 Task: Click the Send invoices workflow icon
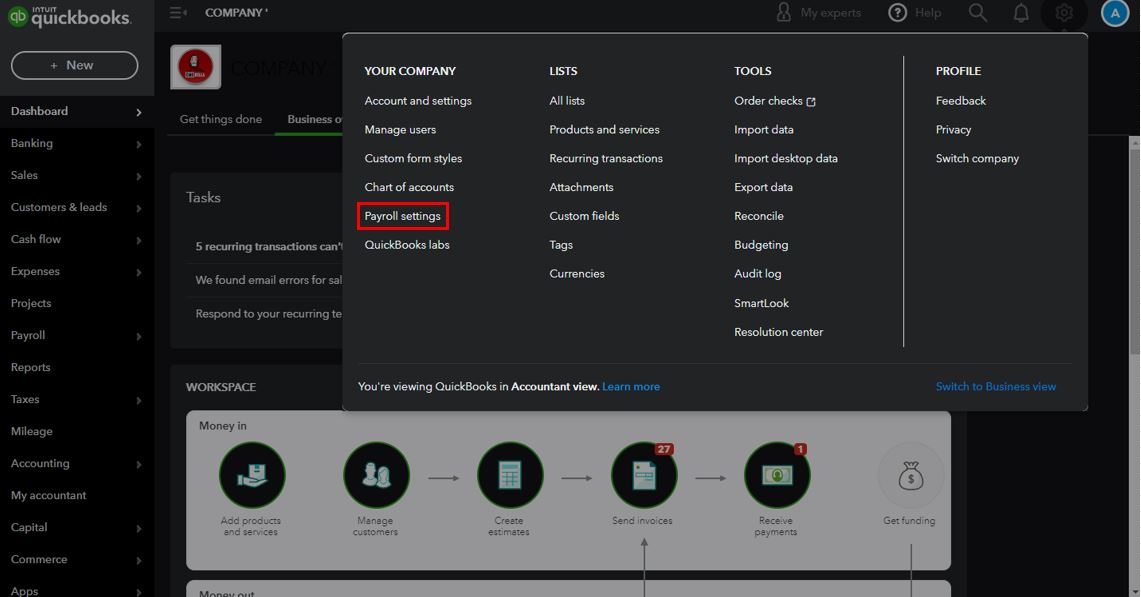coord(643,476)
